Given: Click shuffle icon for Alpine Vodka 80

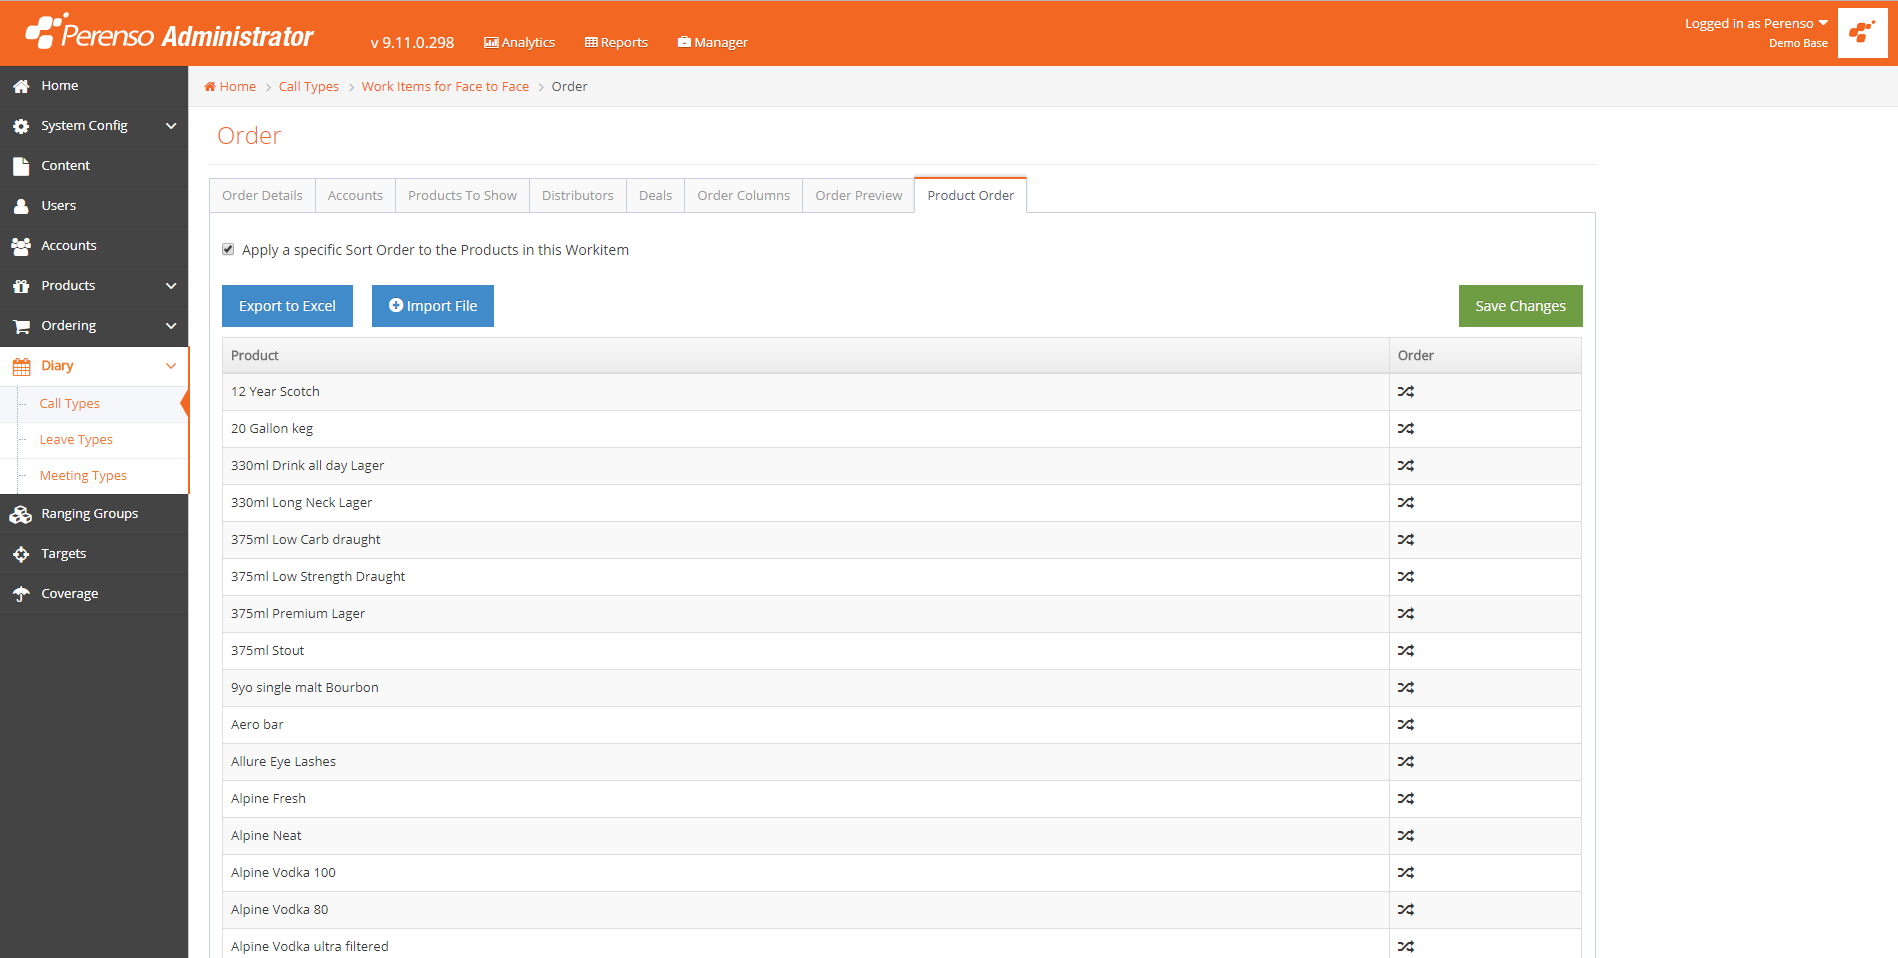Looking at the screenshot, I should [x=1406, y=910].
